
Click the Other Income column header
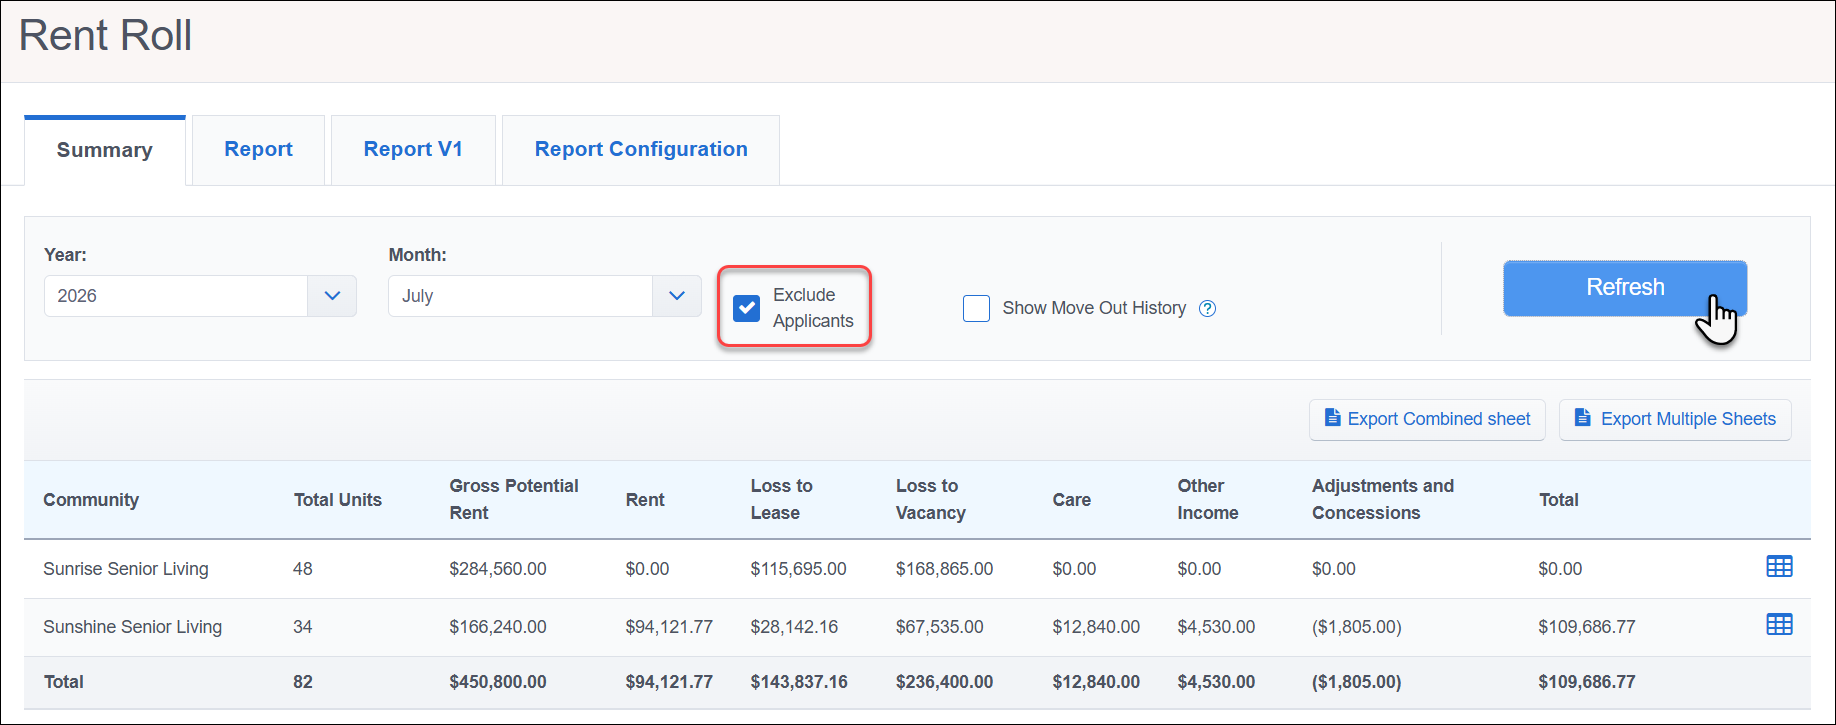coord(1208,499)
